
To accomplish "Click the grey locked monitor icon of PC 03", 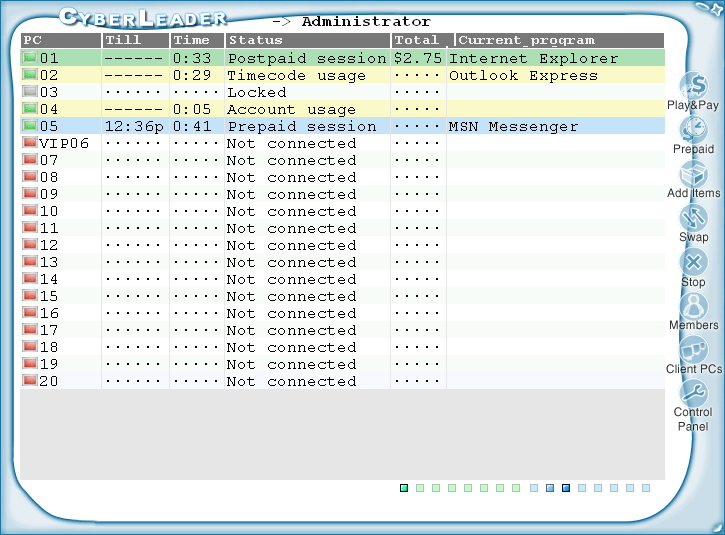I will click(x=30, y=91).
